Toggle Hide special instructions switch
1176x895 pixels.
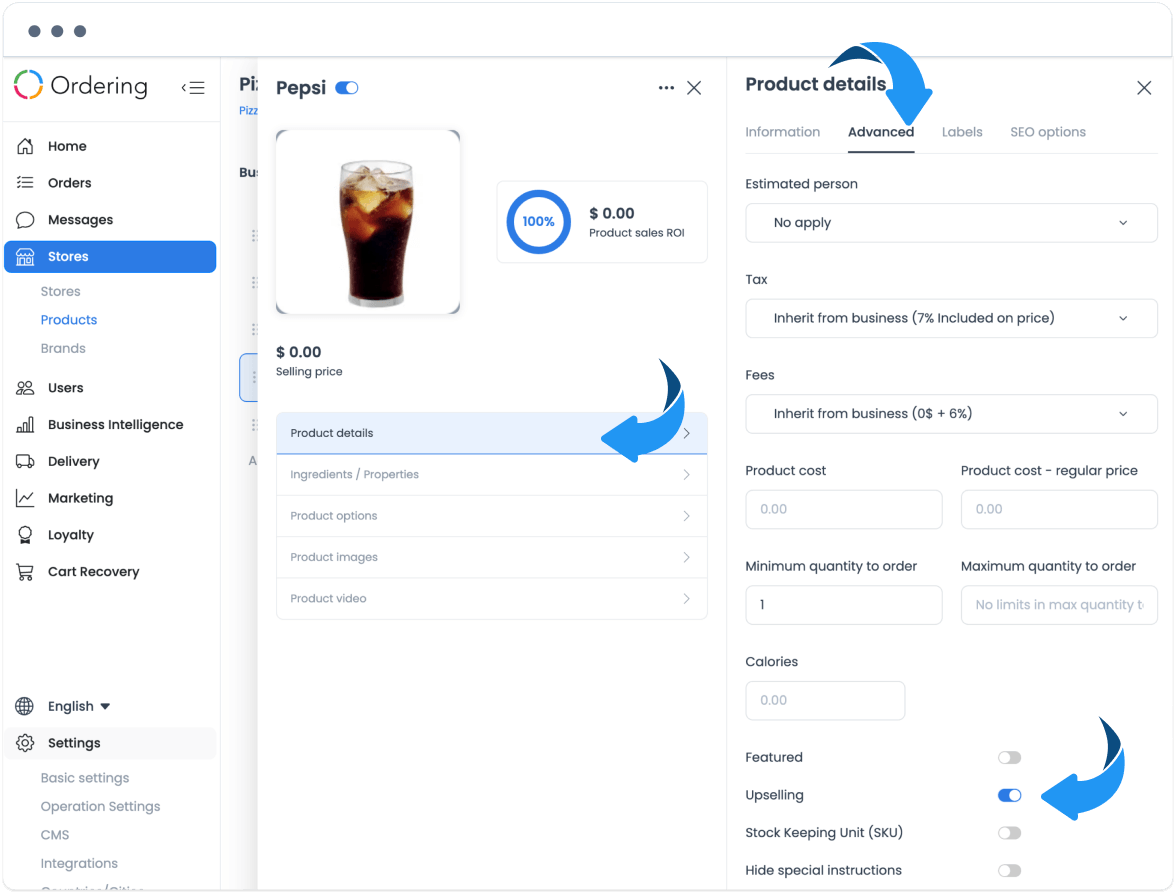(1010, 870)
